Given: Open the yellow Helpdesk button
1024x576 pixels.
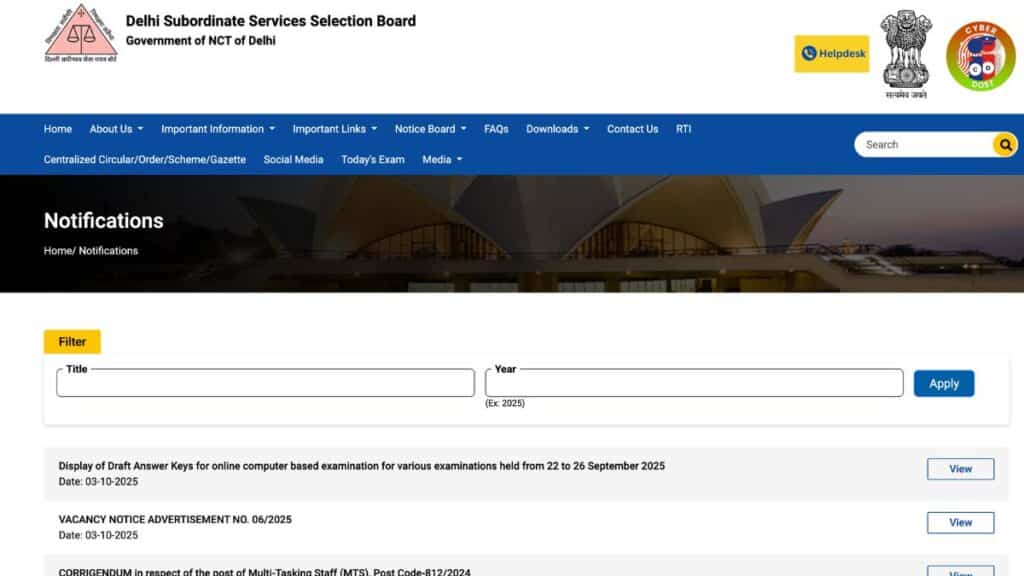Looking at the screenshot, I should pos(831,54).
